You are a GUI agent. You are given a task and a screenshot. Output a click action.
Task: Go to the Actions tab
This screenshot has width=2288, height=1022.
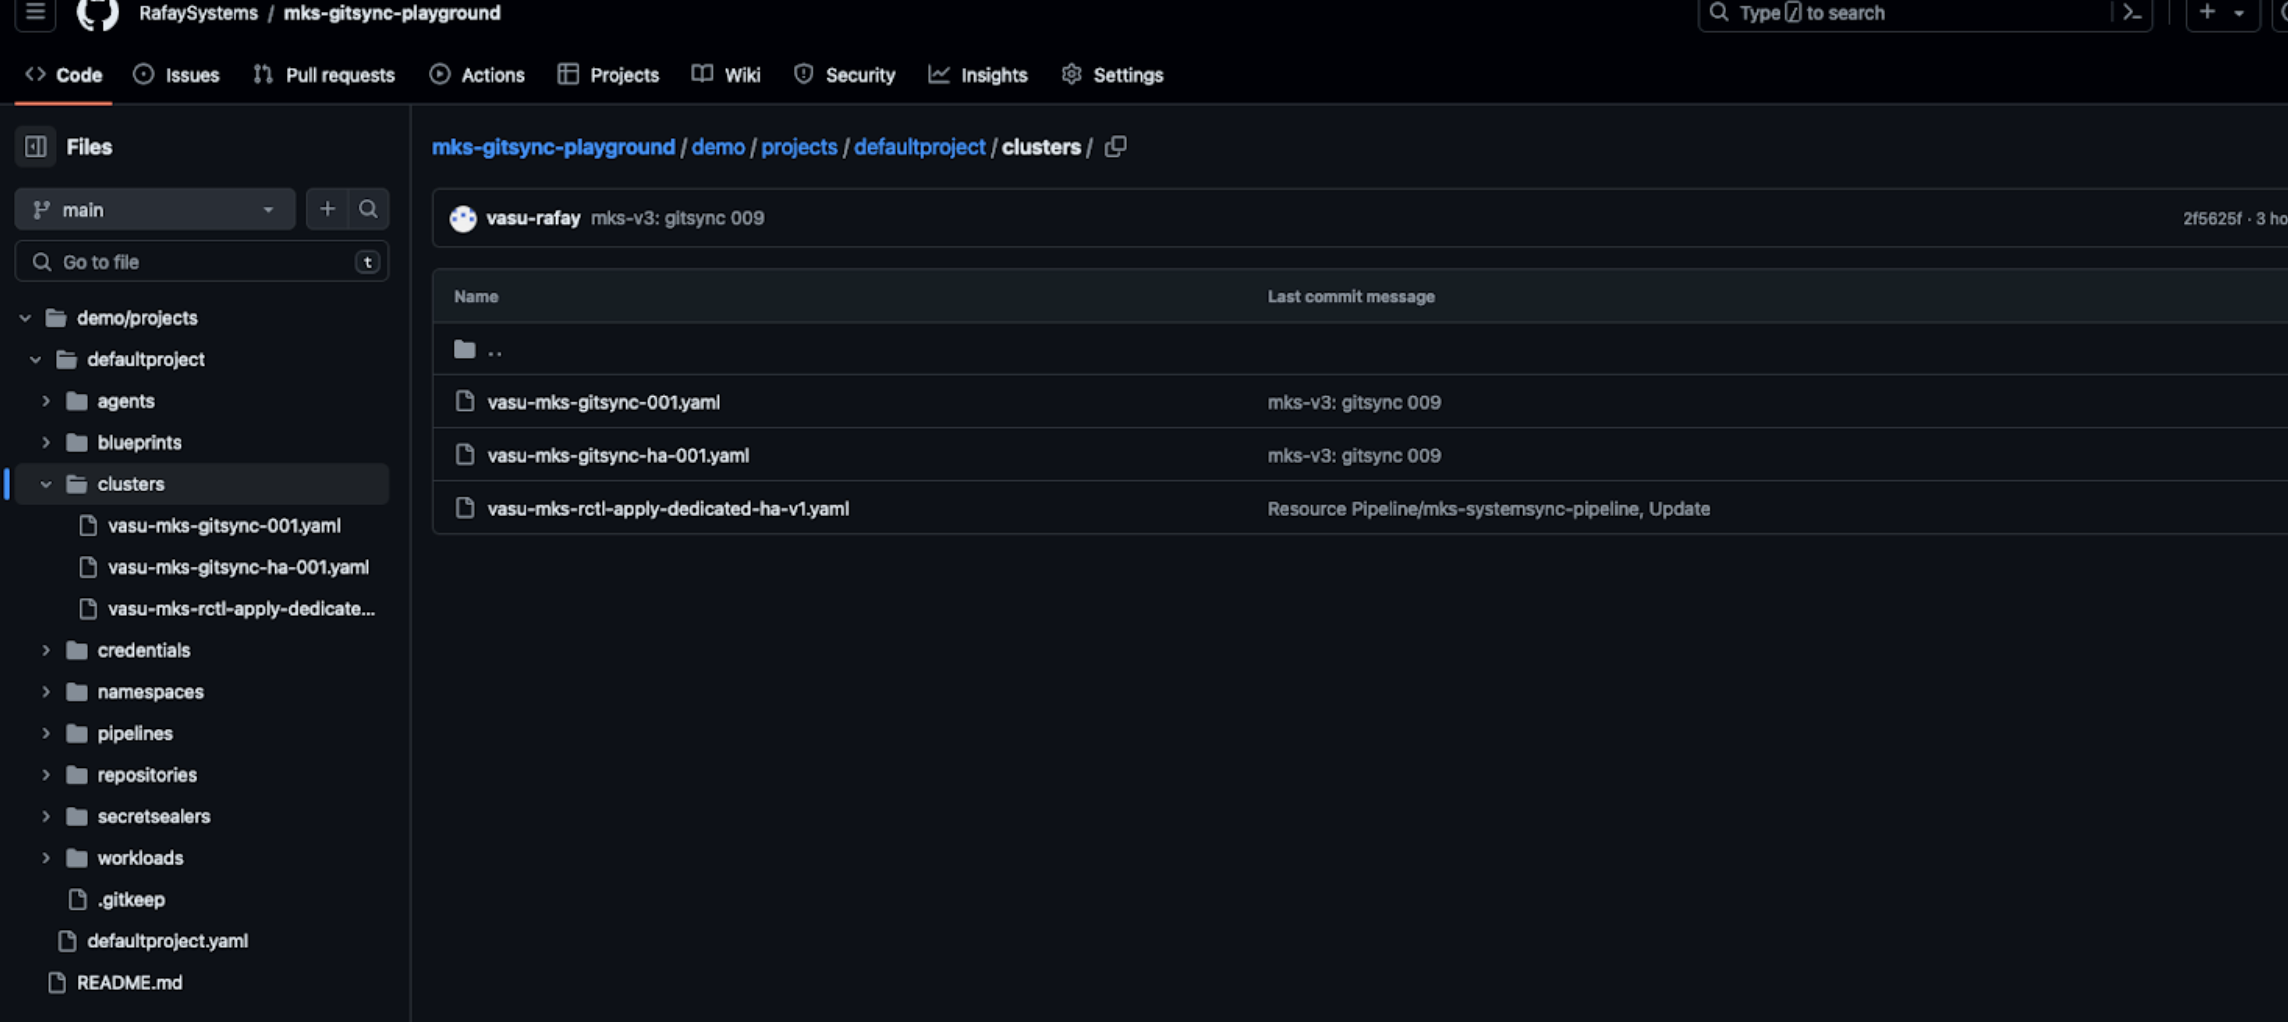pyautogui.click(x=477, y=75)
